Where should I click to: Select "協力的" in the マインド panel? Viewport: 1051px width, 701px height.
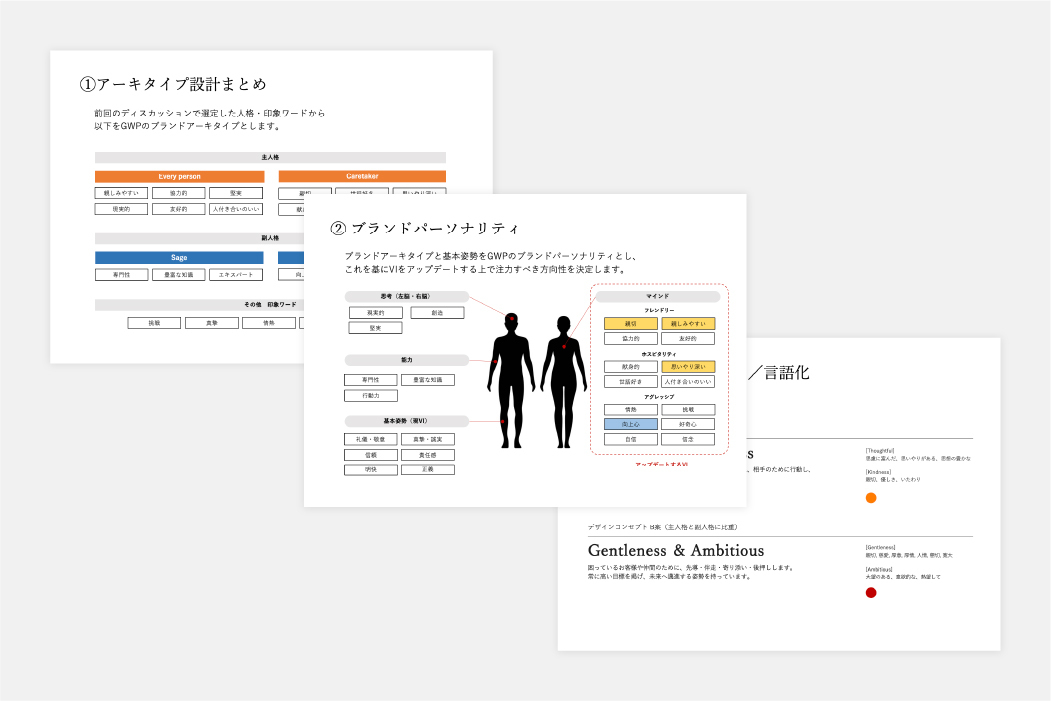[x=631, y=338]
